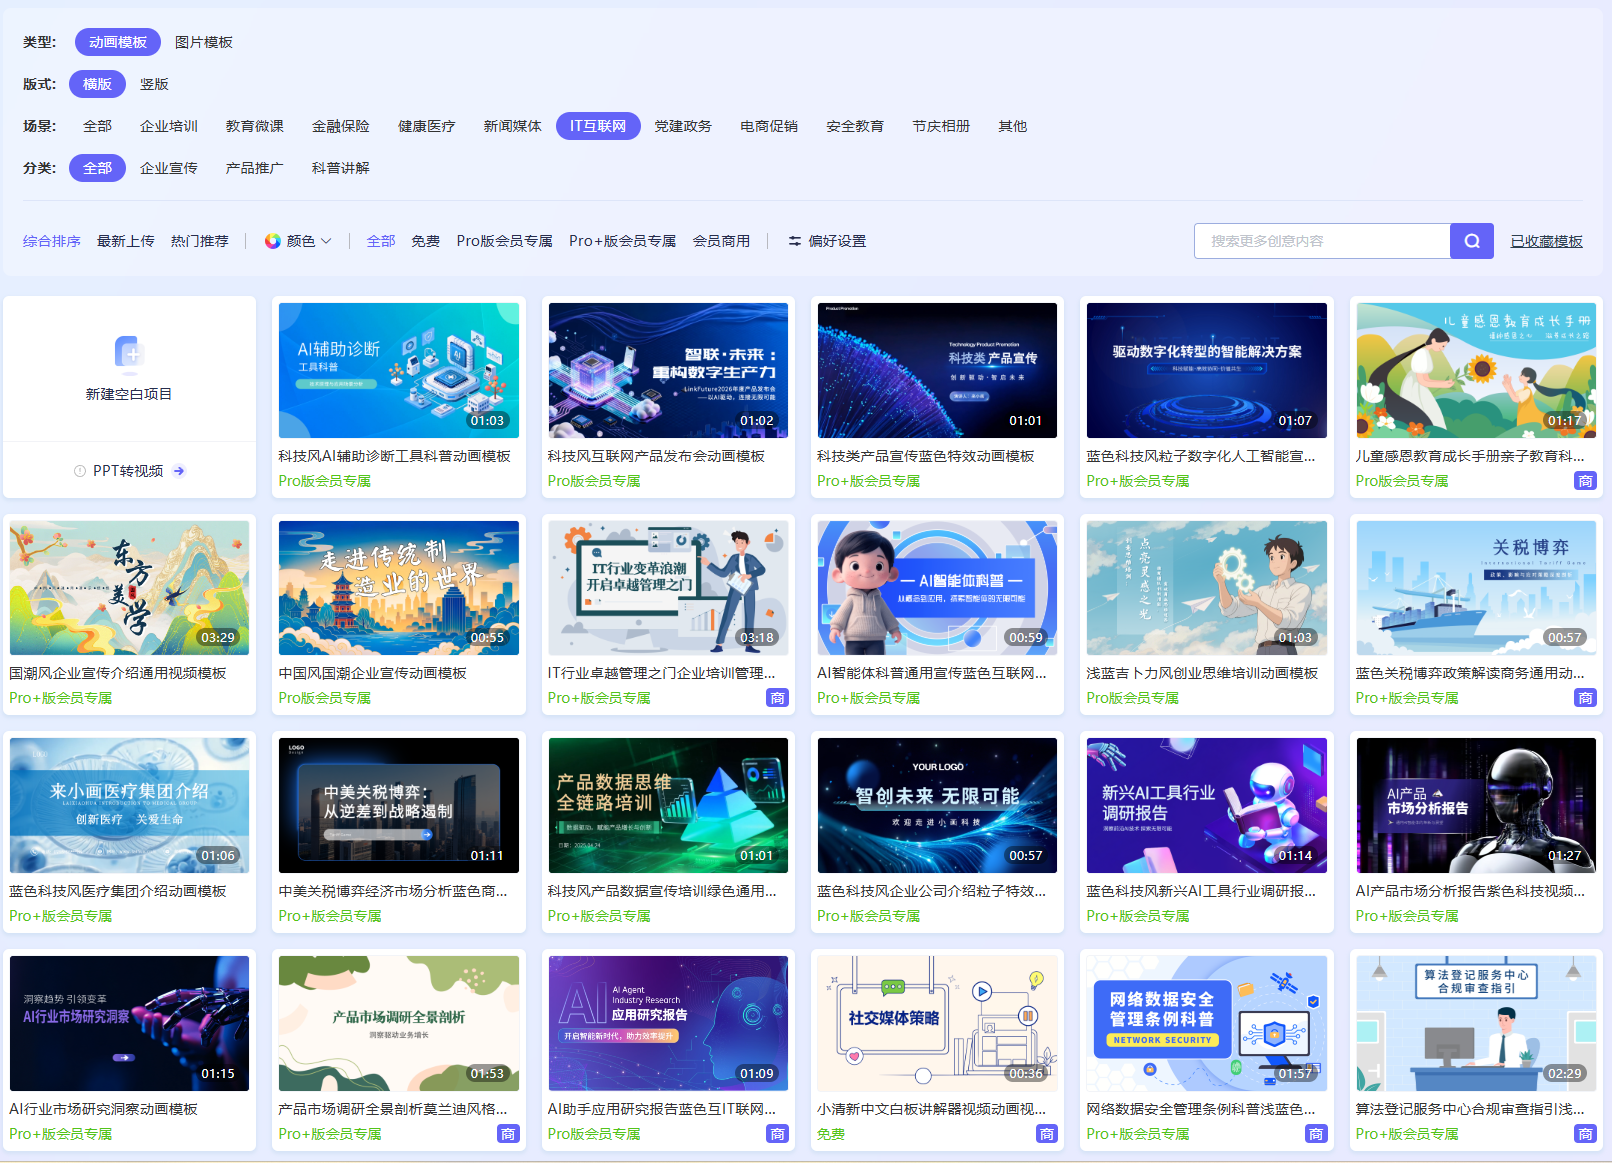Switch layout to 竖版
The image size is (1612, 1163).
tap(154, 84)
